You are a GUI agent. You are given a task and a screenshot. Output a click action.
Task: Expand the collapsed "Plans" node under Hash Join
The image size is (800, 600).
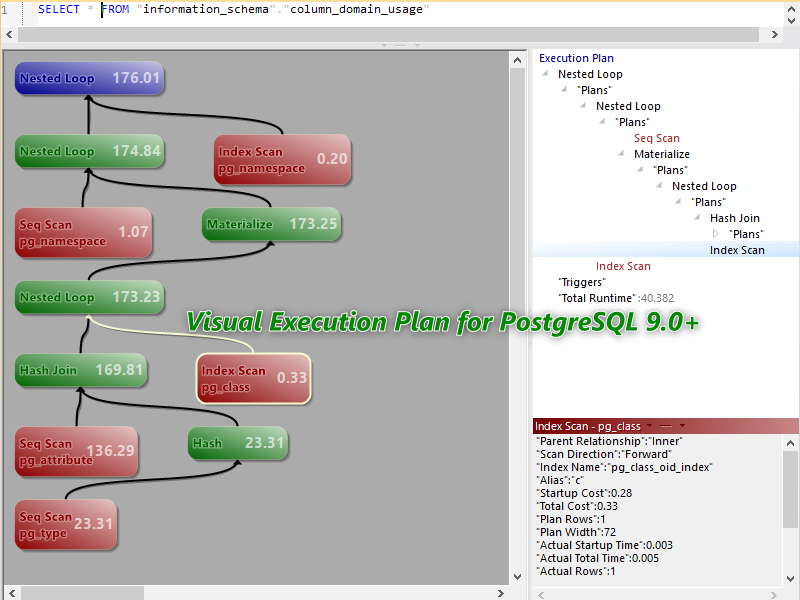pos(716,234)
